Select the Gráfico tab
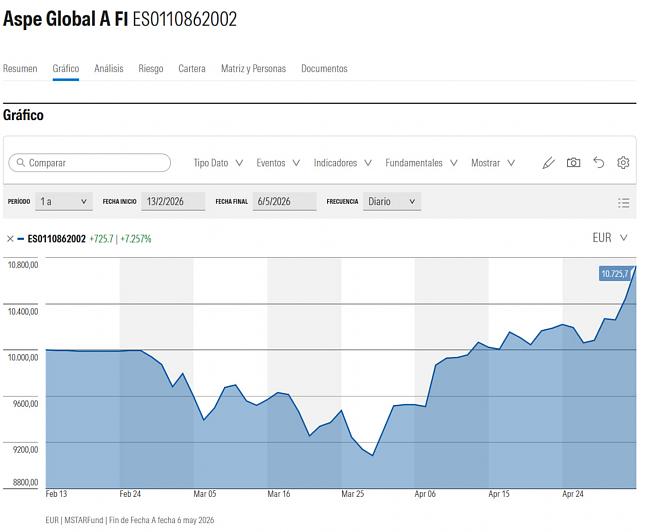This screenshot has width=650, height=532. (x=65, y=68)
